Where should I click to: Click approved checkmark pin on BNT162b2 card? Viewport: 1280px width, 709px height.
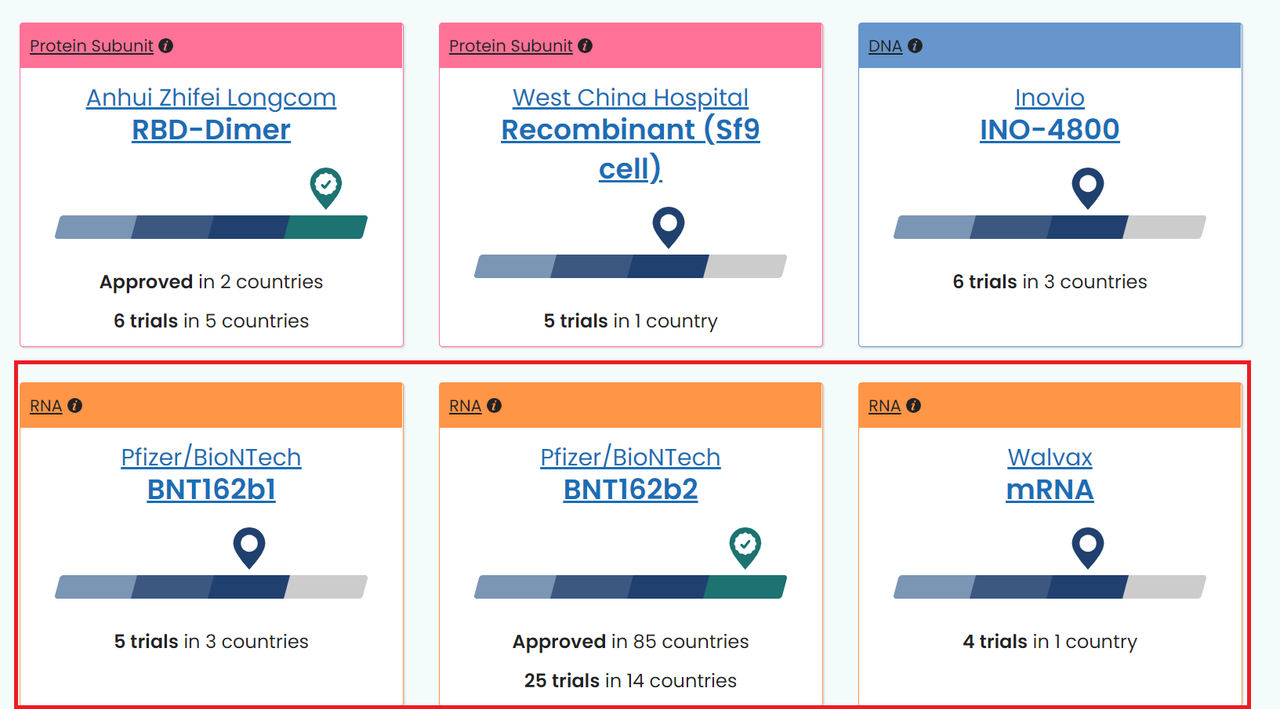pos(745,547)
